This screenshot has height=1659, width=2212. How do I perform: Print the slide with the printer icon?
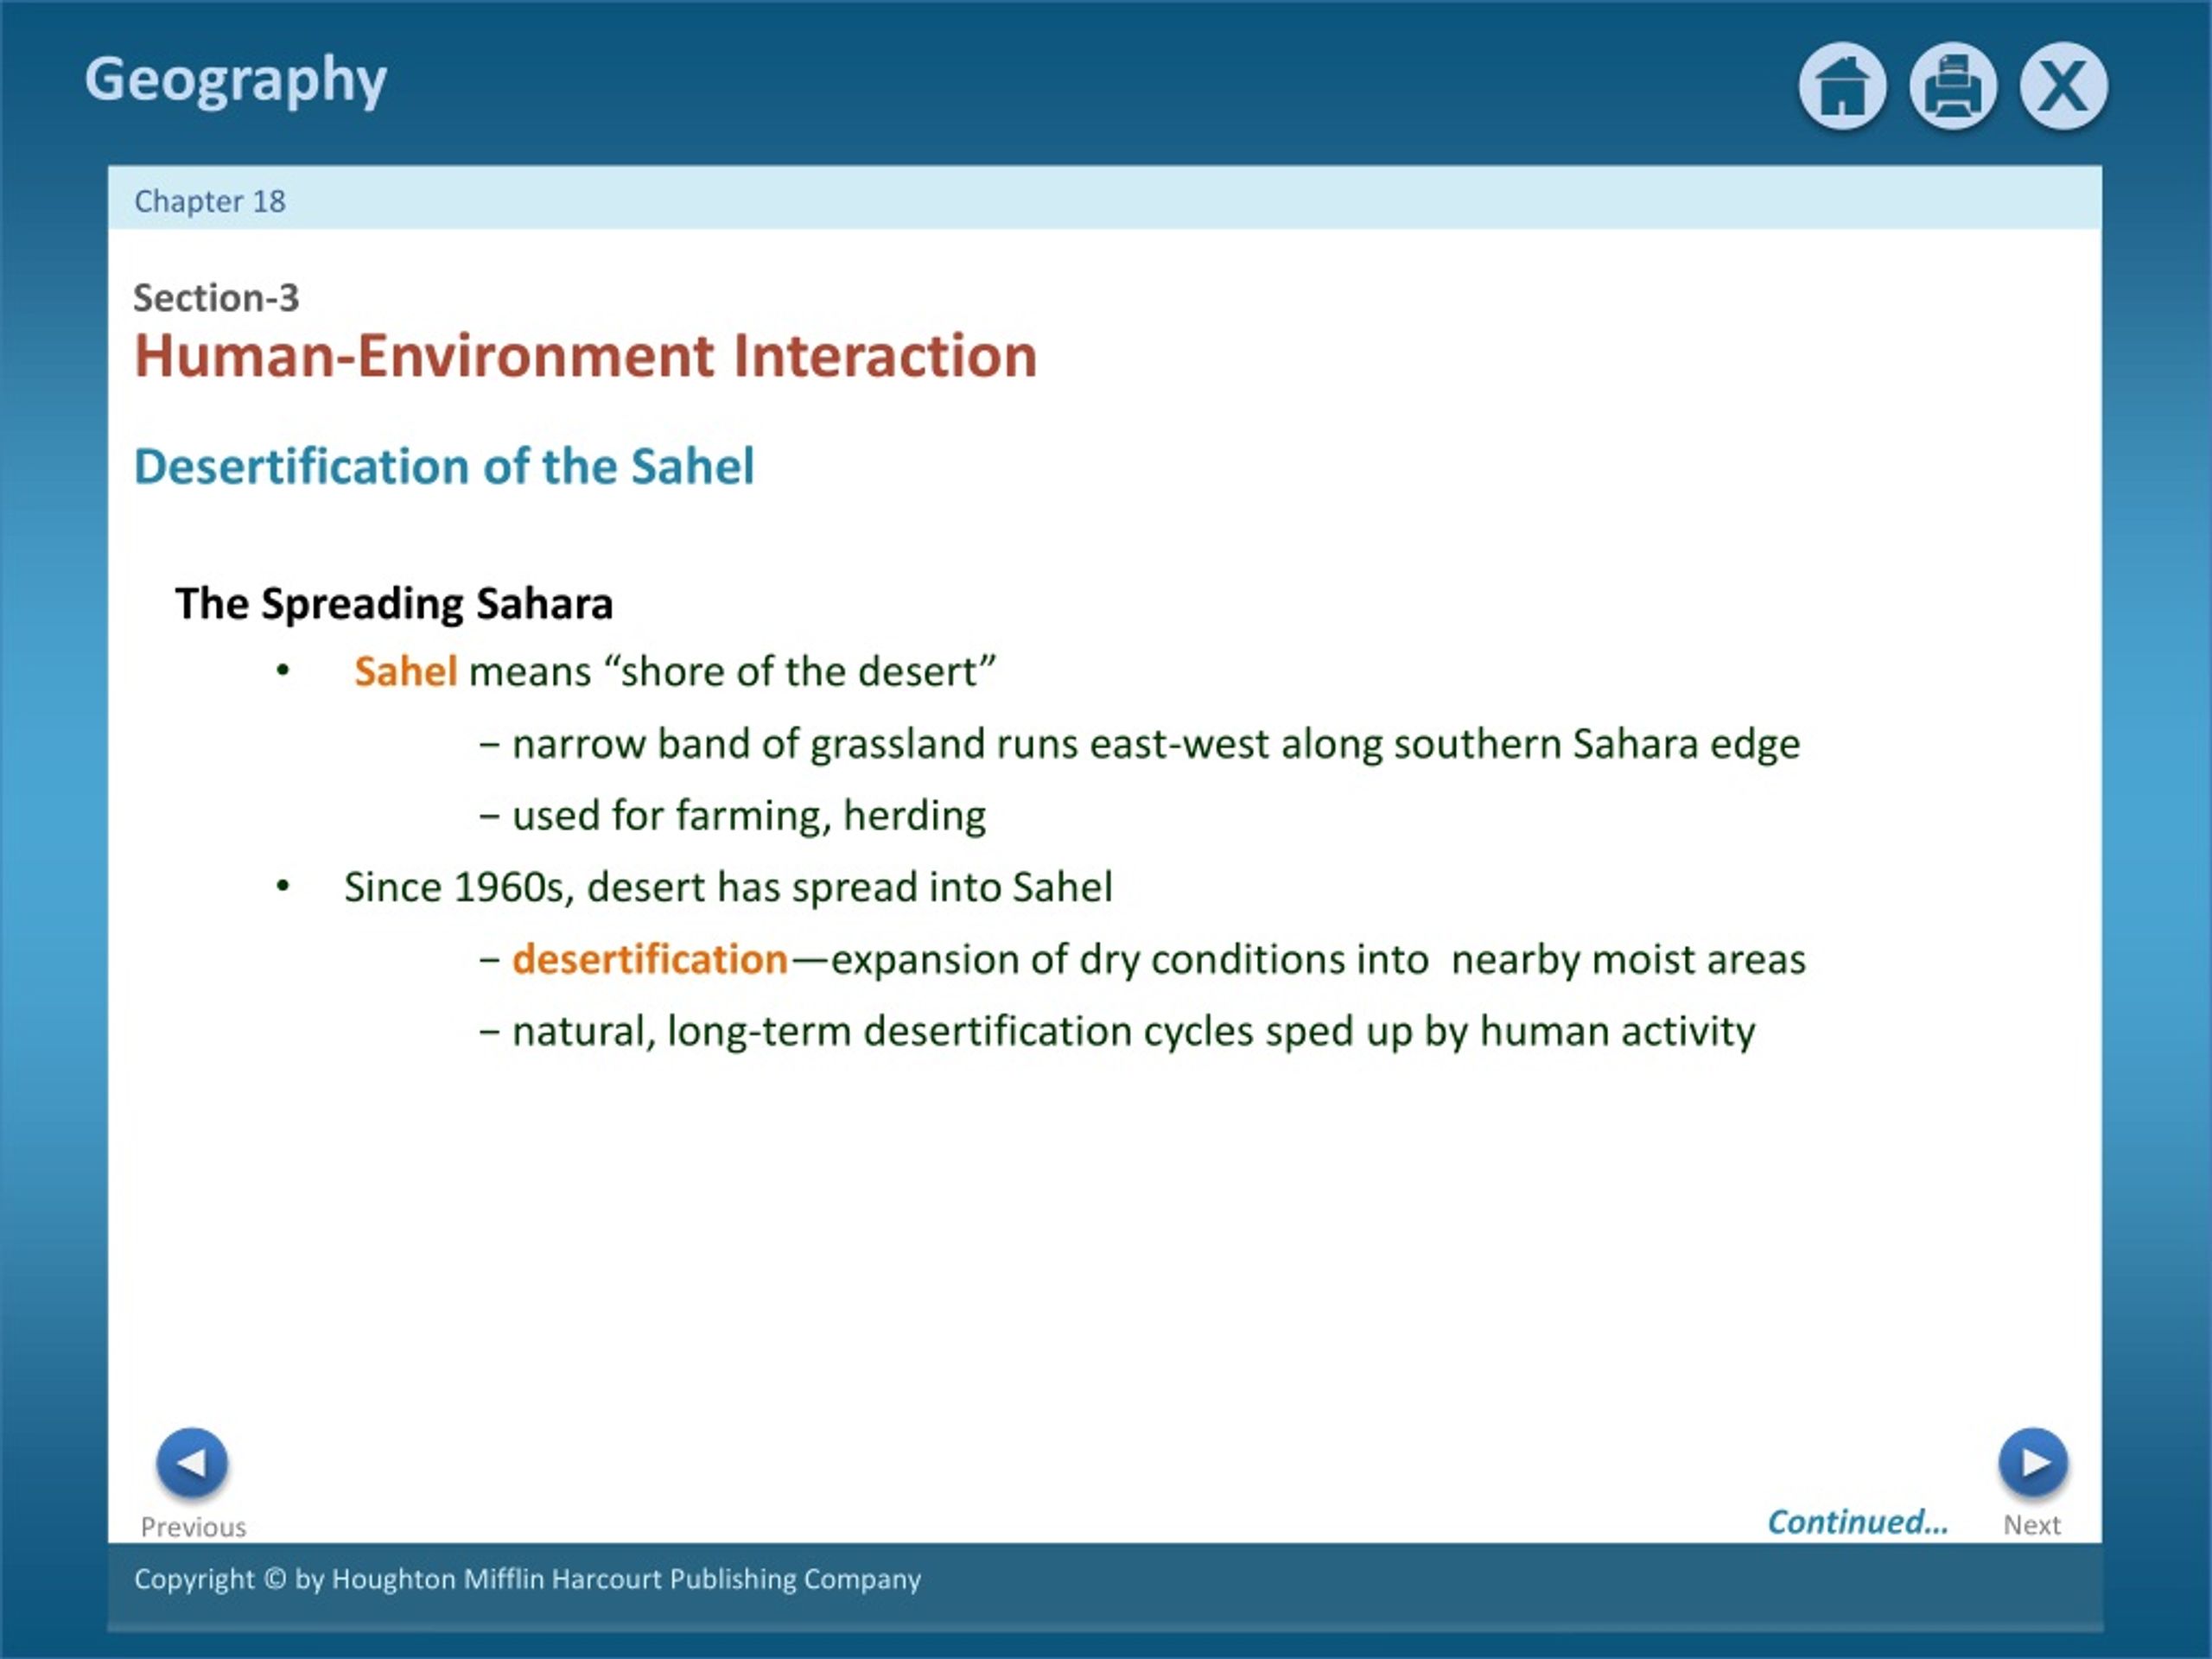click(x=1953, y=86)
